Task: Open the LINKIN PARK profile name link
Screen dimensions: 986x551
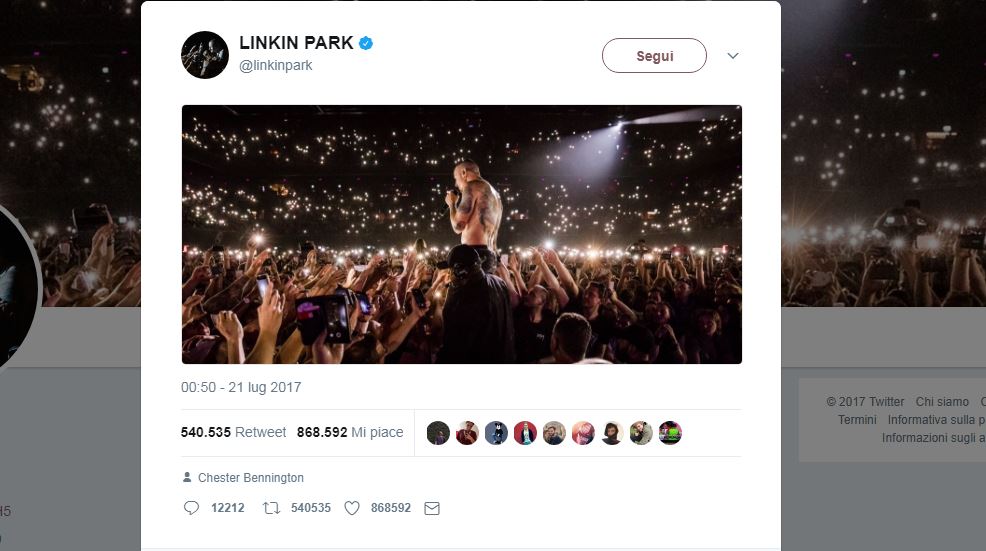Action: 297,44
